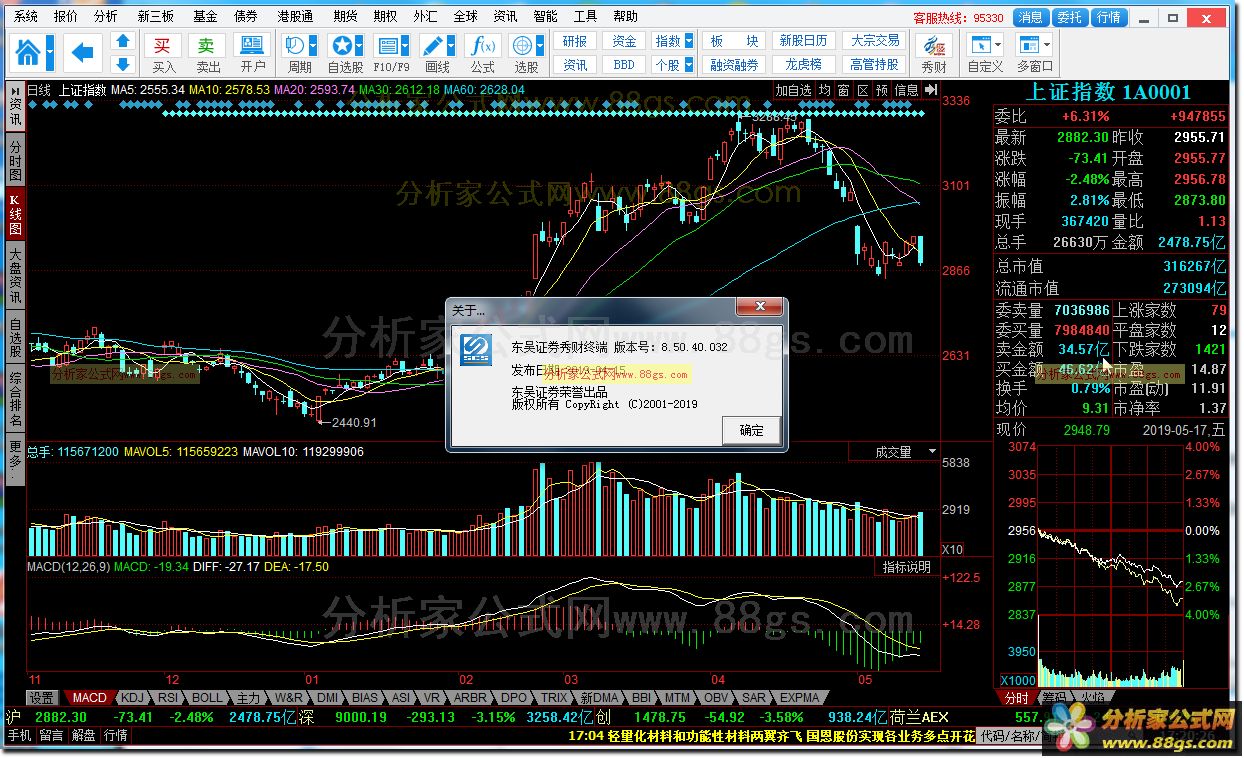The height and width of the screenshot is (758, 1244).
Task: Select the 画线 draw line pencil icon
Action: point(433,46)
